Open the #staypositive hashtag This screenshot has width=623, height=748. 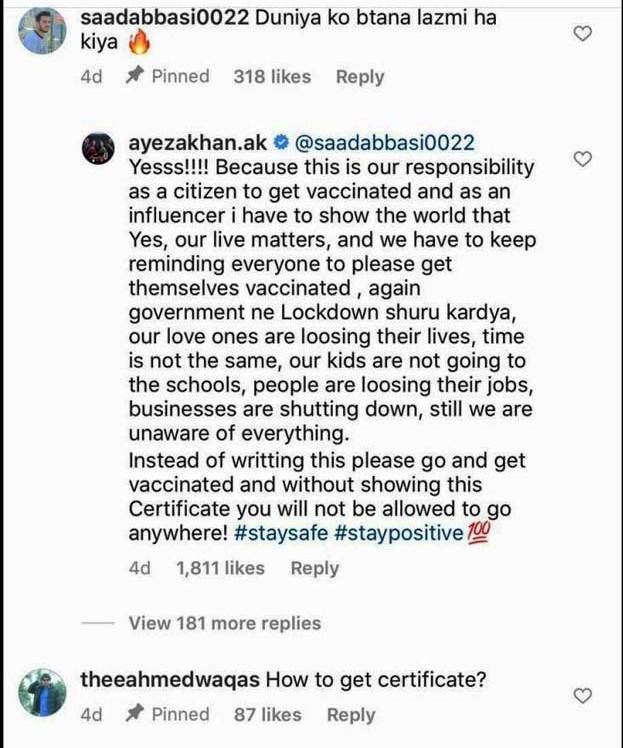(399, 533)
